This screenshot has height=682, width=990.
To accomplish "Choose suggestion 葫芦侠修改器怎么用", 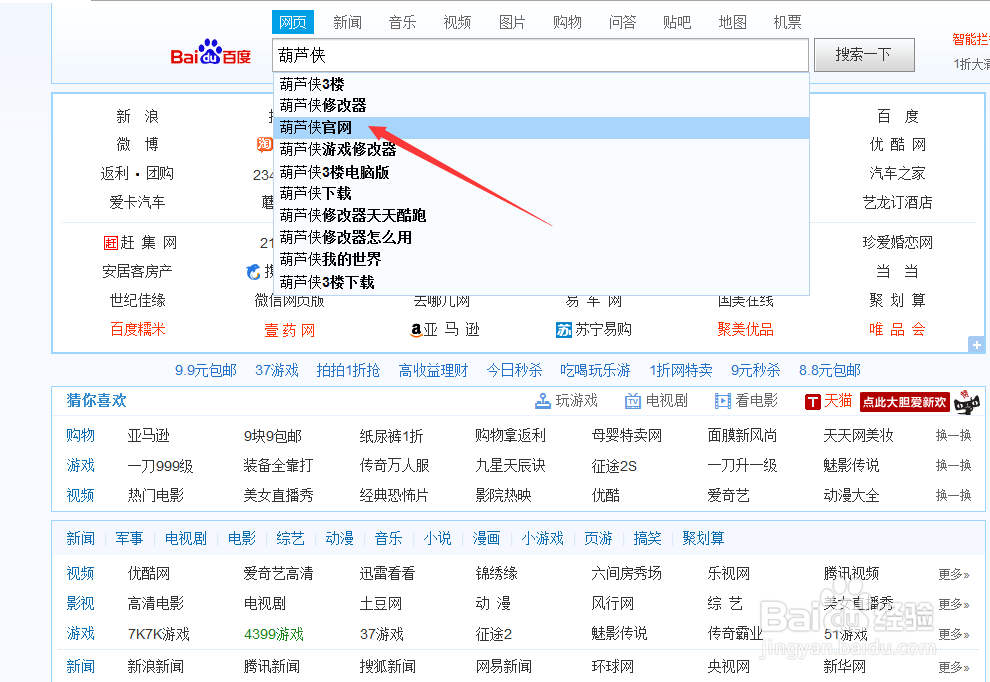I will coord(541,237).
